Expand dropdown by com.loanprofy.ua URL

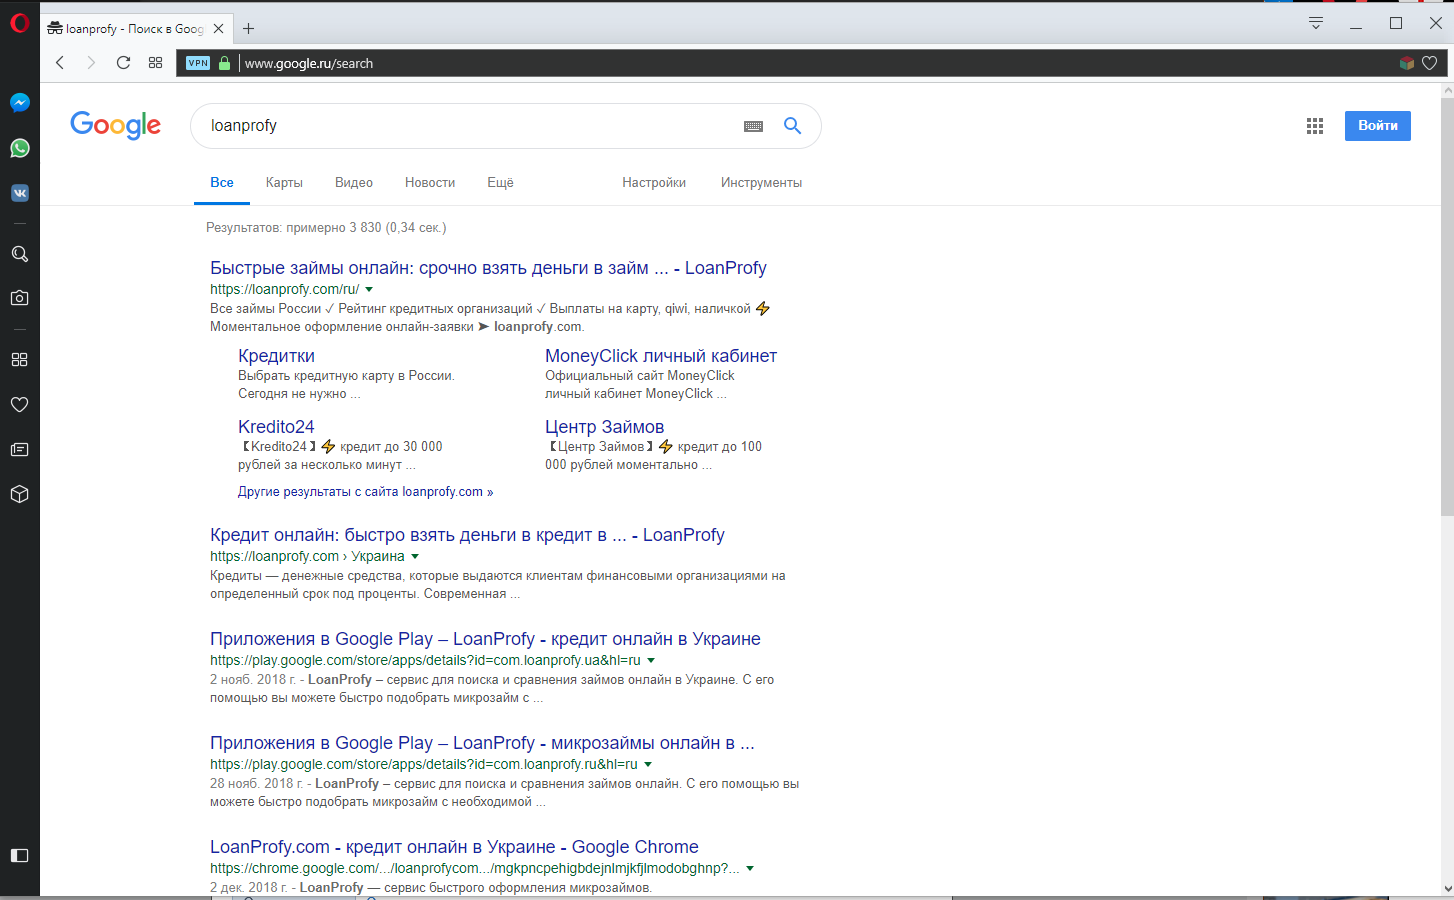coord(651,661)
